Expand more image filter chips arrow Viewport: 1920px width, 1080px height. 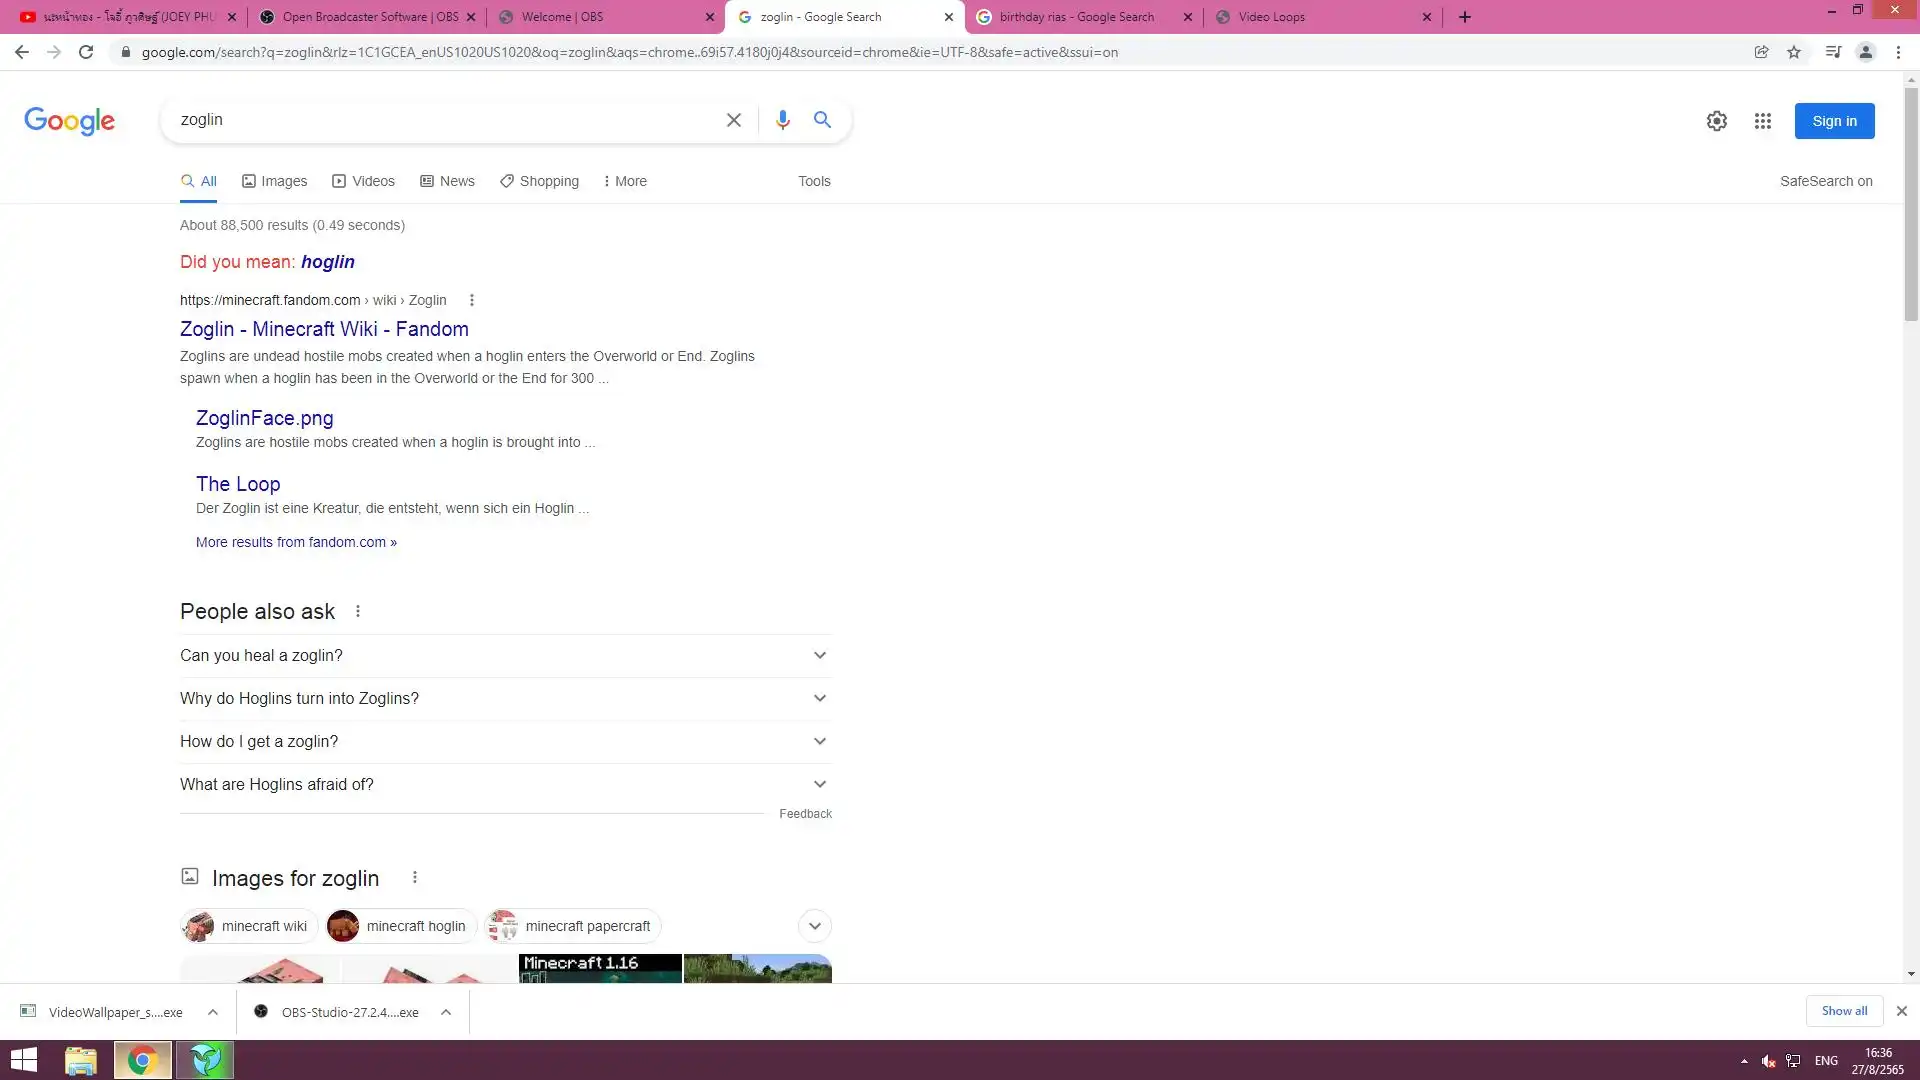[x=814, y=926]
